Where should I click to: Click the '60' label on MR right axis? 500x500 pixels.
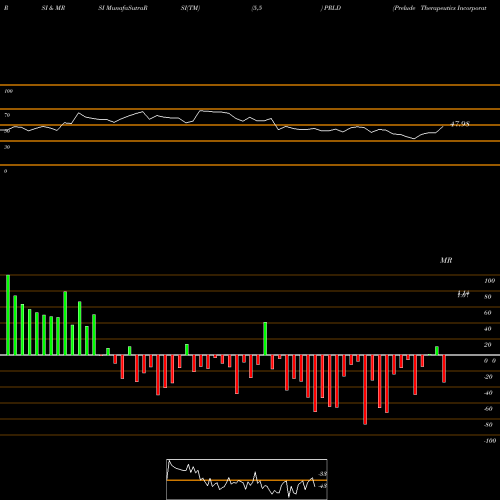coord(488,313)
